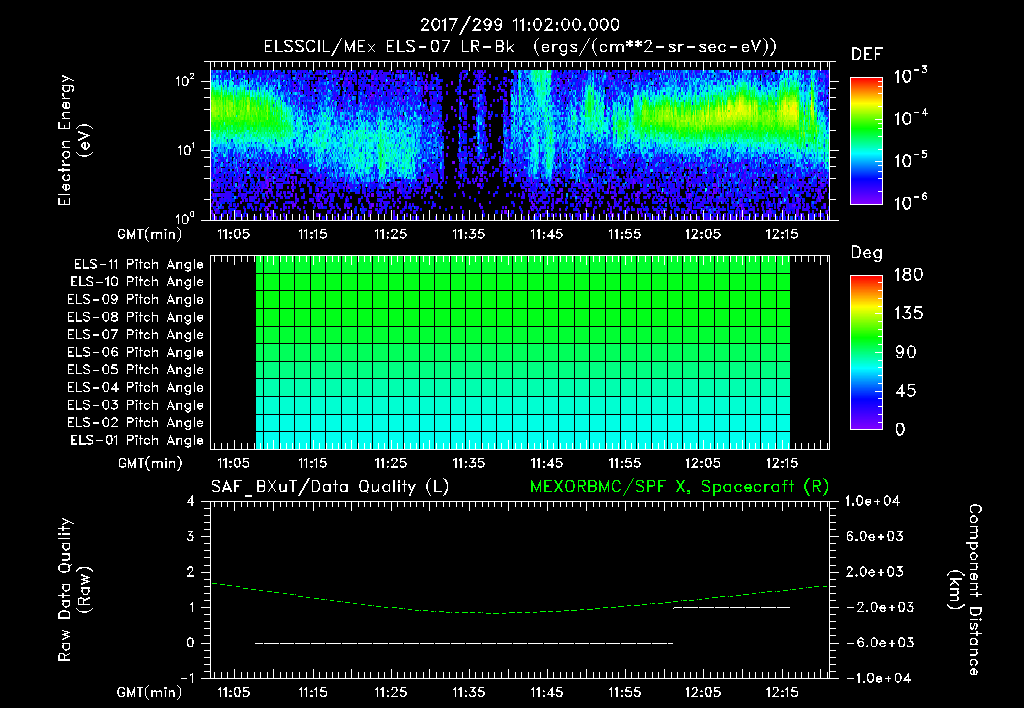
Task: Click the electron energy spectrogram panel
Action: point(520,141)
